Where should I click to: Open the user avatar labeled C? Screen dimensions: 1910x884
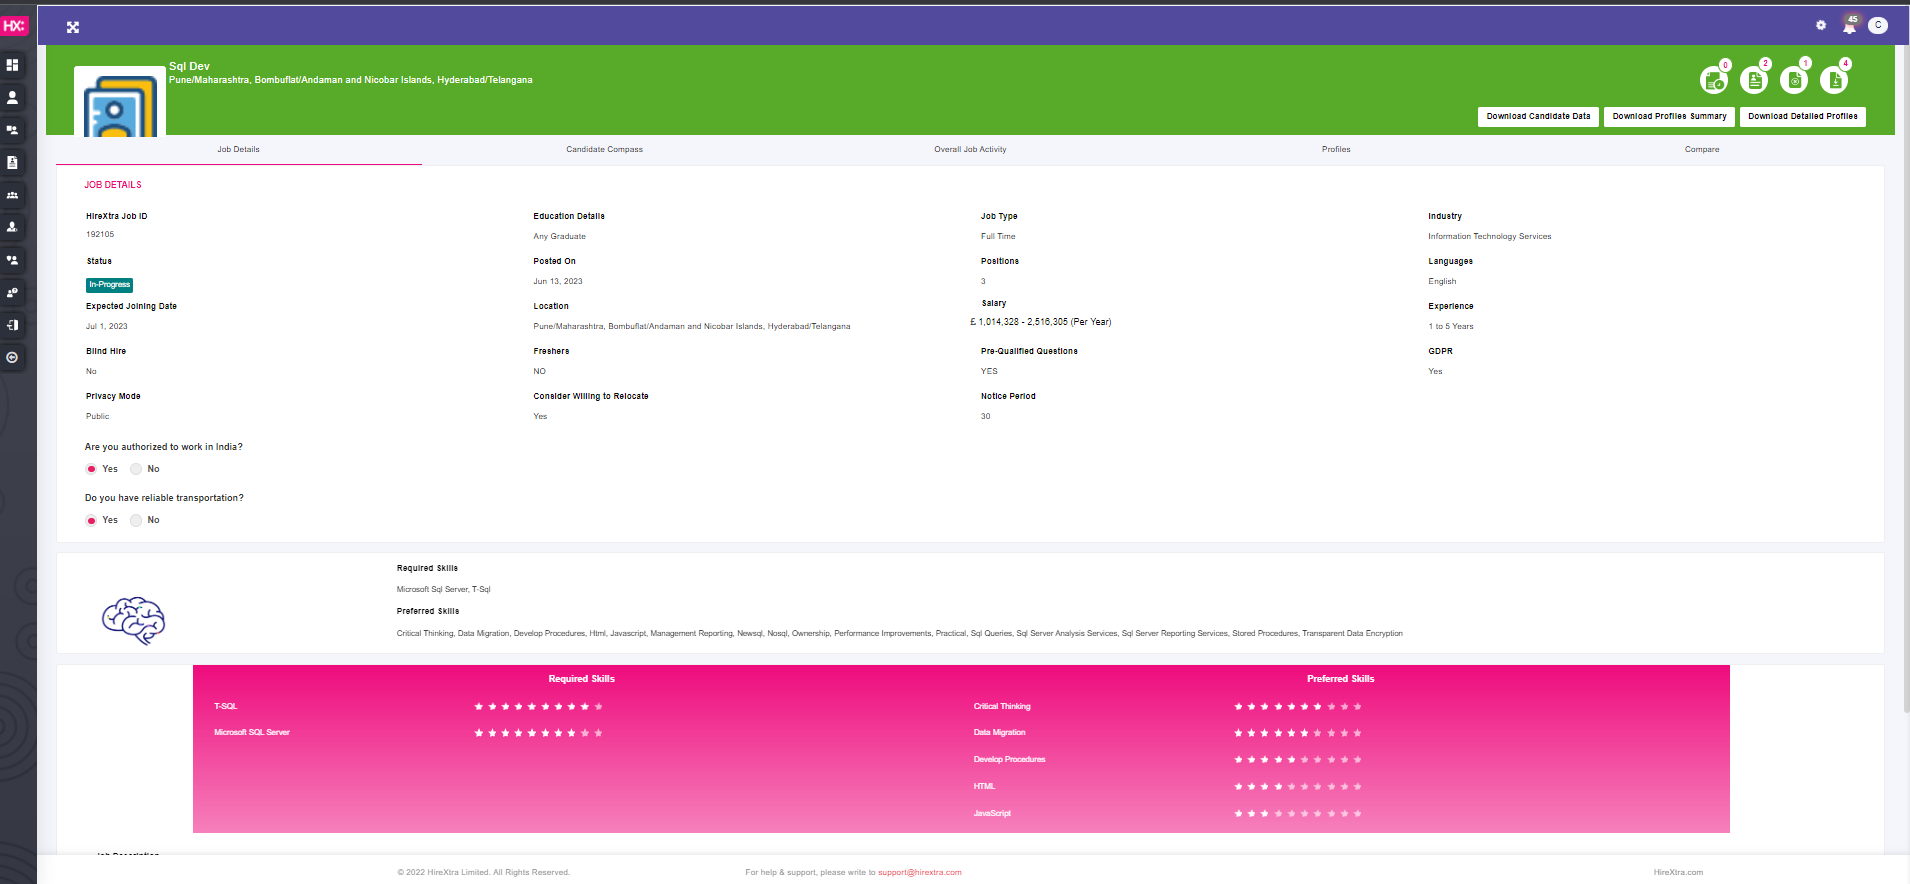pos(1878,25)
